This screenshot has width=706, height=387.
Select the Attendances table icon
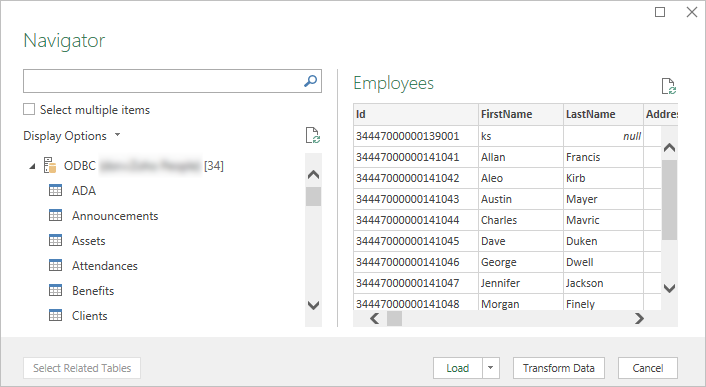point(55,266)
